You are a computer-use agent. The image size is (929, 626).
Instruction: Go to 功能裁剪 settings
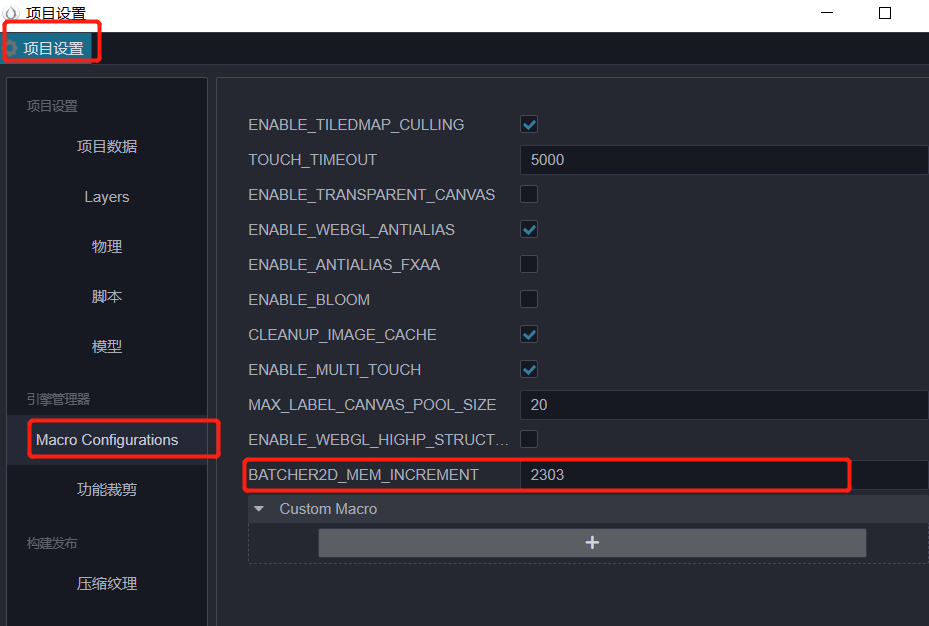point(107,490)
